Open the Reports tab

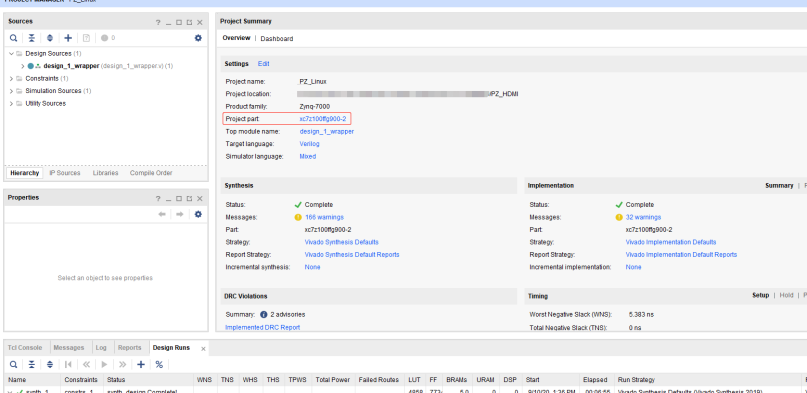[x=129, y=348]
